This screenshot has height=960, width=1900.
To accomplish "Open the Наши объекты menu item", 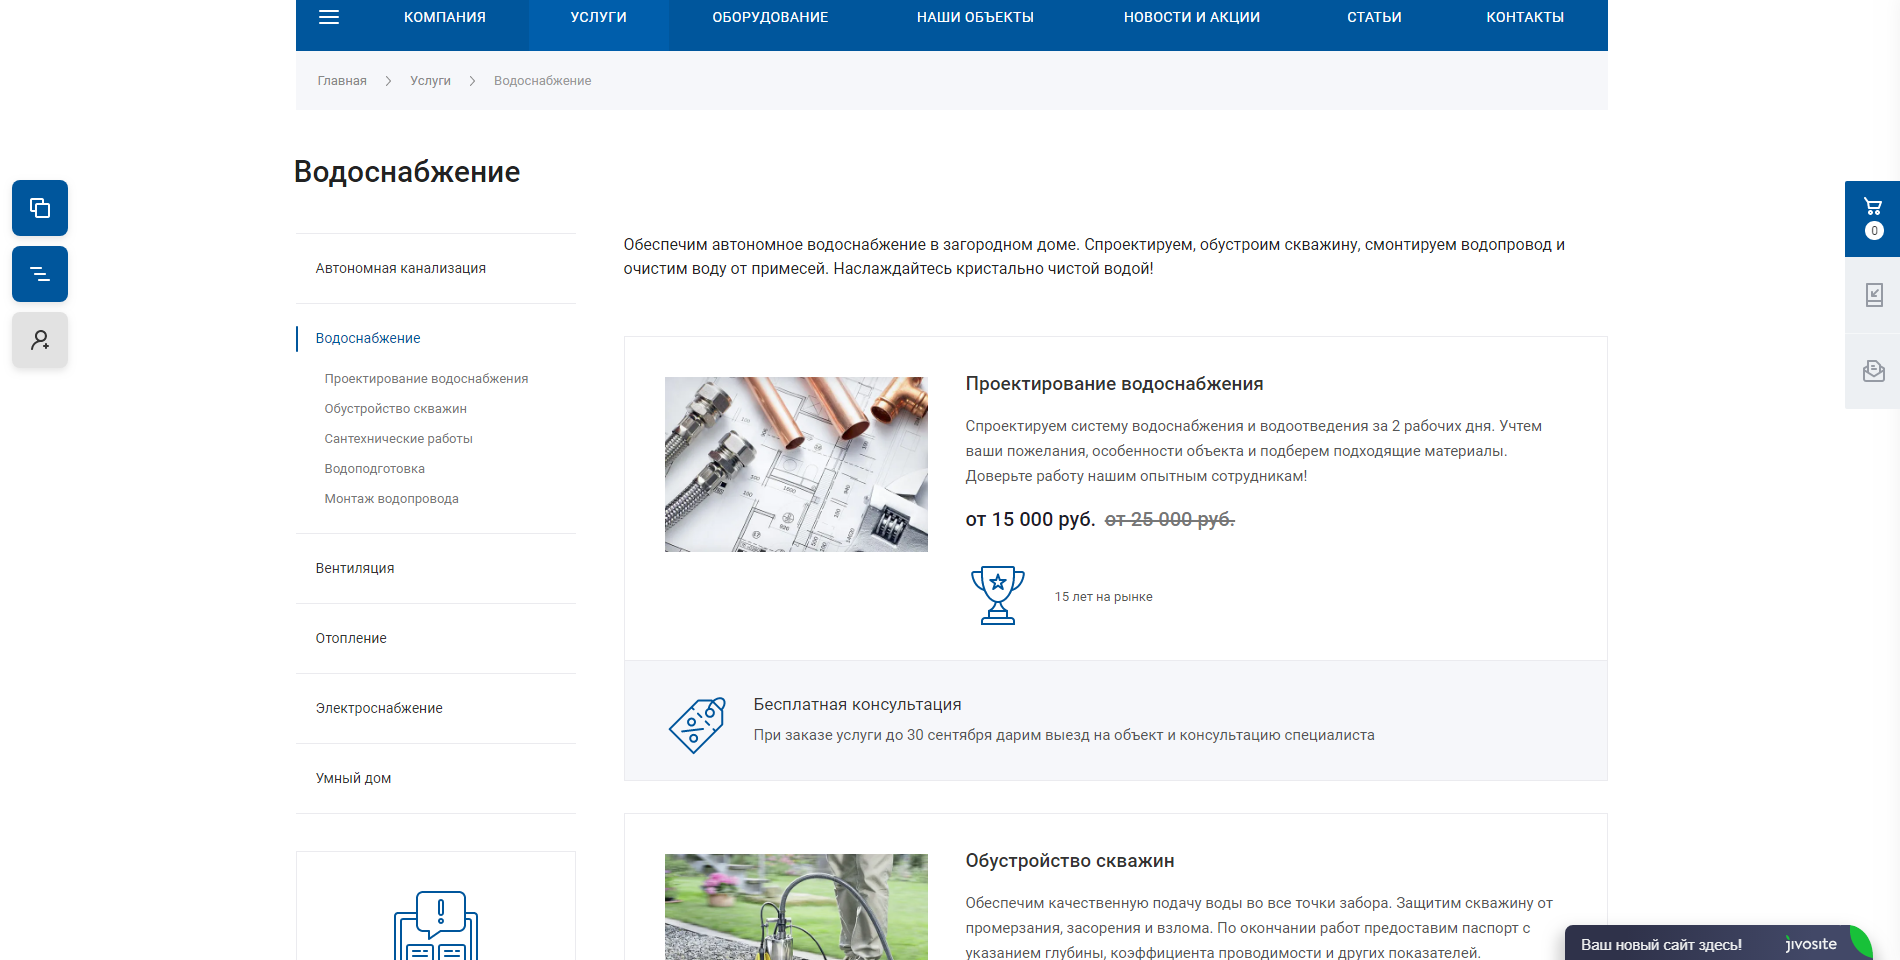I will [x=975, y=17].
